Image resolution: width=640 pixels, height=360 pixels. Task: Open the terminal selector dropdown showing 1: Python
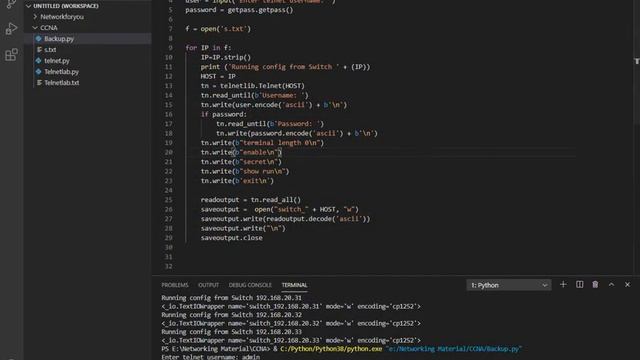tap(509, 285)
